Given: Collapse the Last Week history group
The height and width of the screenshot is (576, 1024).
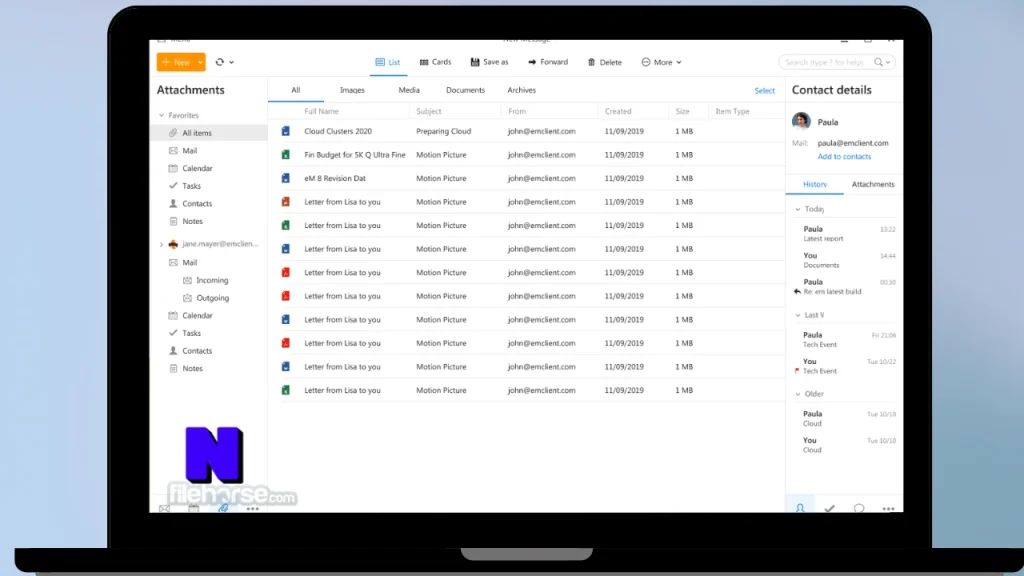Looking at the screenshot, I should [797, 315].
